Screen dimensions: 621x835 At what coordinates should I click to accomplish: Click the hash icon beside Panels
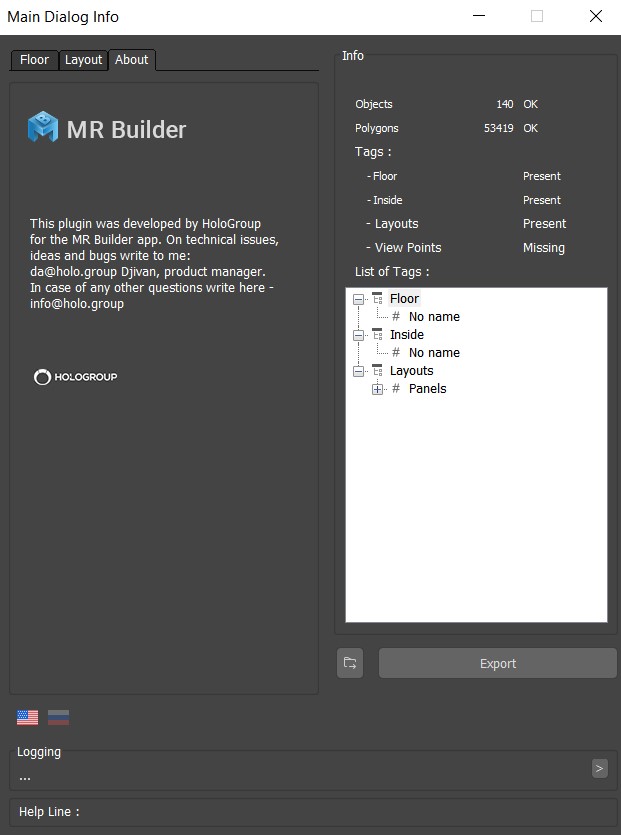tap(396, 388)
